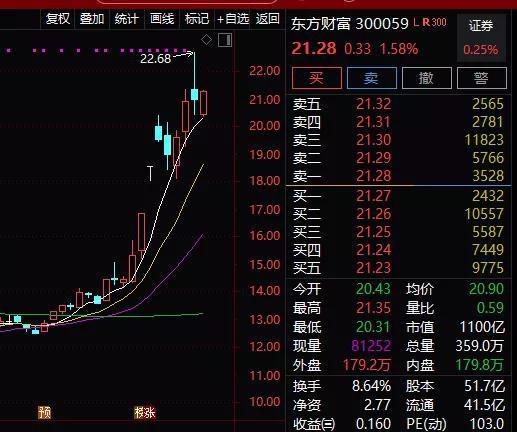This screenshot has height=432, width=517.
Task: Click the 预 earnings forecast marker
Action: (44, 413)
